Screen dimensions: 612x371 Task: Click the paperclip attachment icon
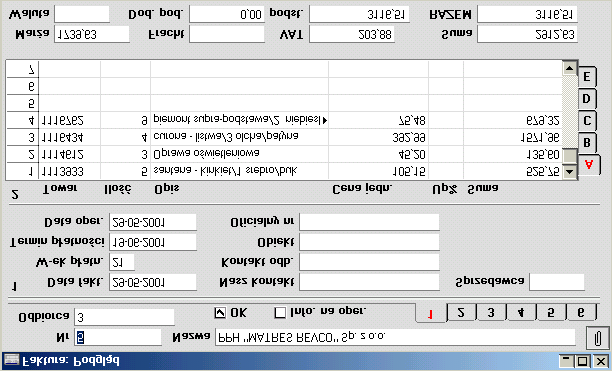(597, 338)
